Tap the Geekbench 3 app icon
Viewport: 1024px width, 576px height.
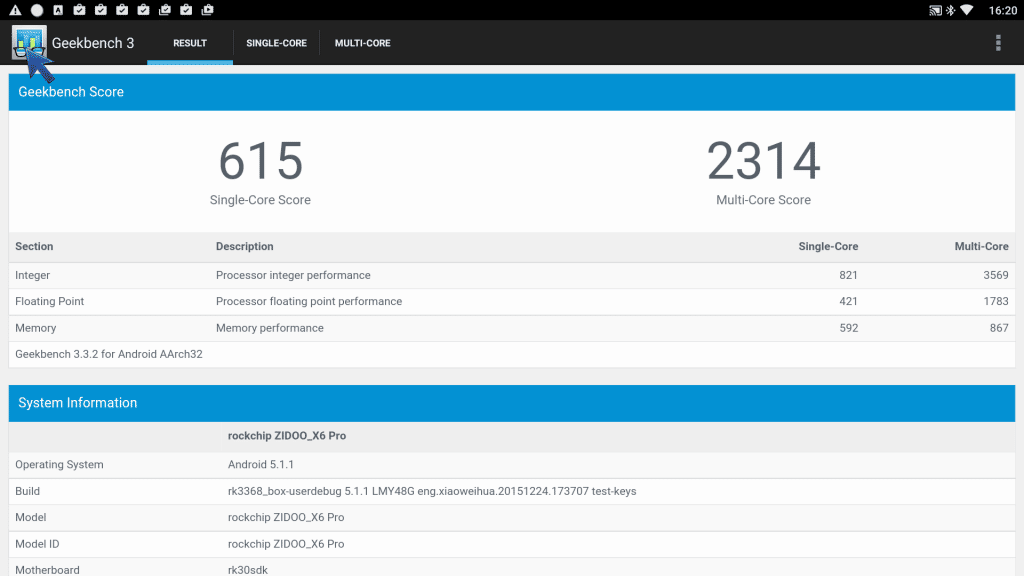pyautogui.click(x=29, y=43)
